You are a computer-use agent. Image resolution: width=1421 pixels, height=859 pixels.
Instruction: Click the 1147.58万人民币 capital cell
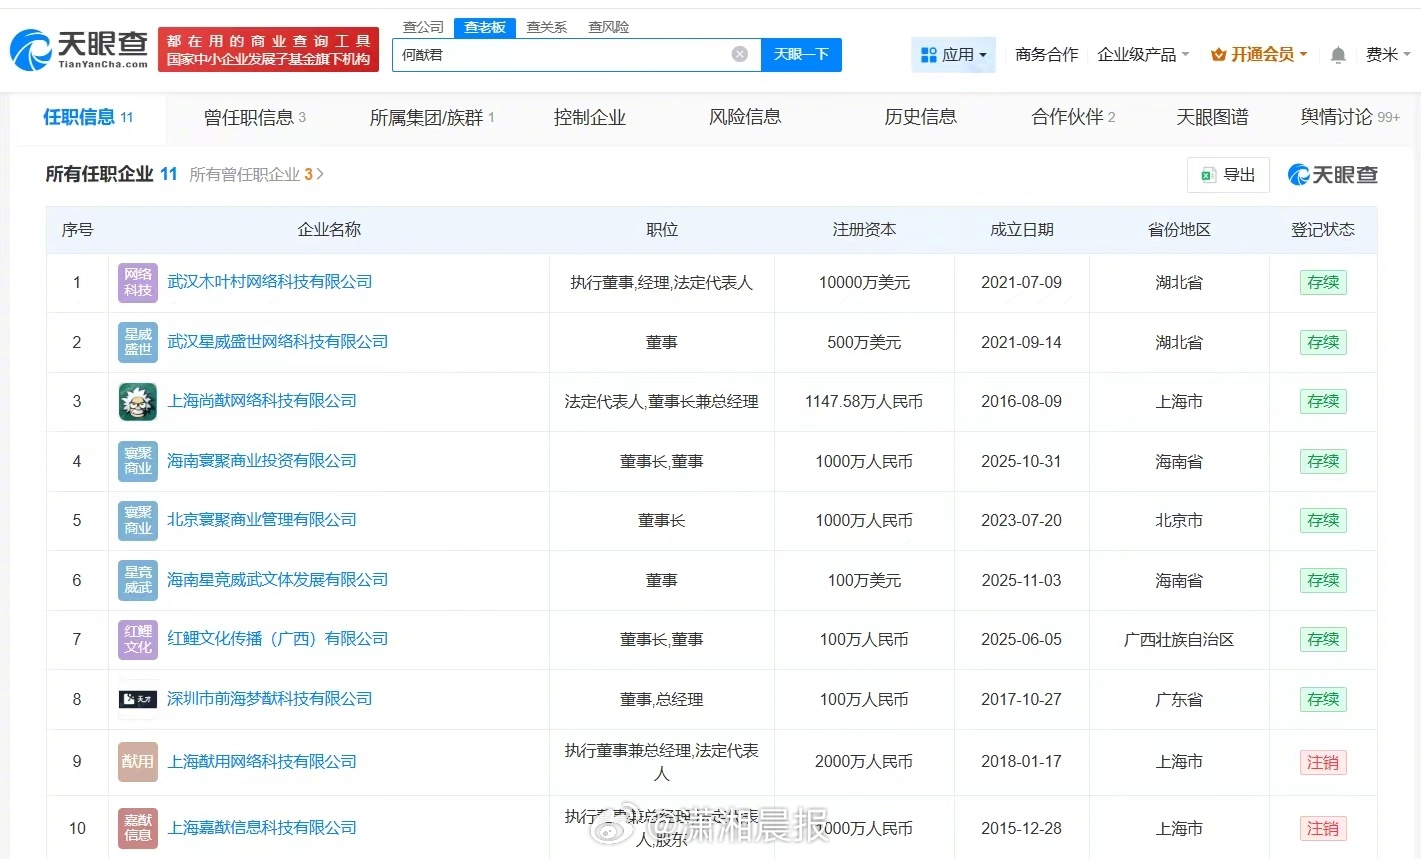tap(864, 402)
